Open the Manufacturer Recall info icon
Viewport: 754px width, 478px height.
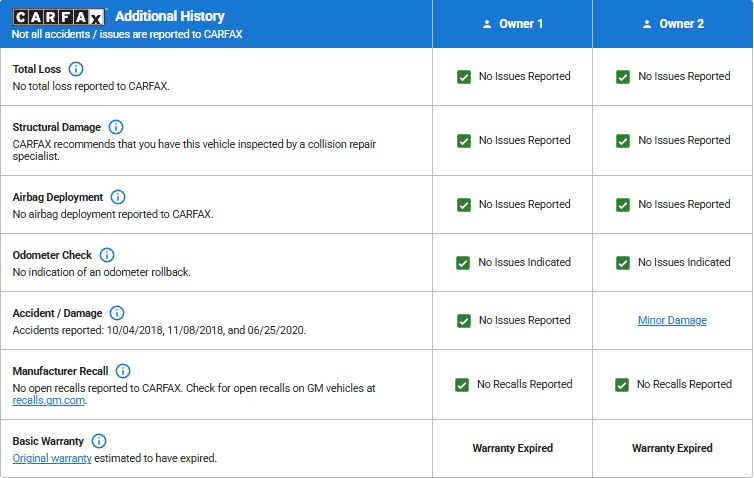pos(123,371)
